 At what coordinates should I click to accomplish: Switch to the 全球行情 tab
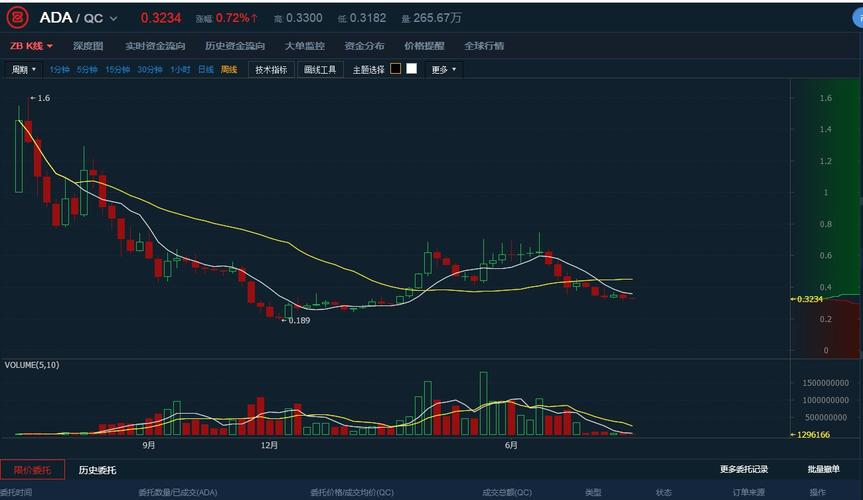pyautogui.click(x=484, y=46)
